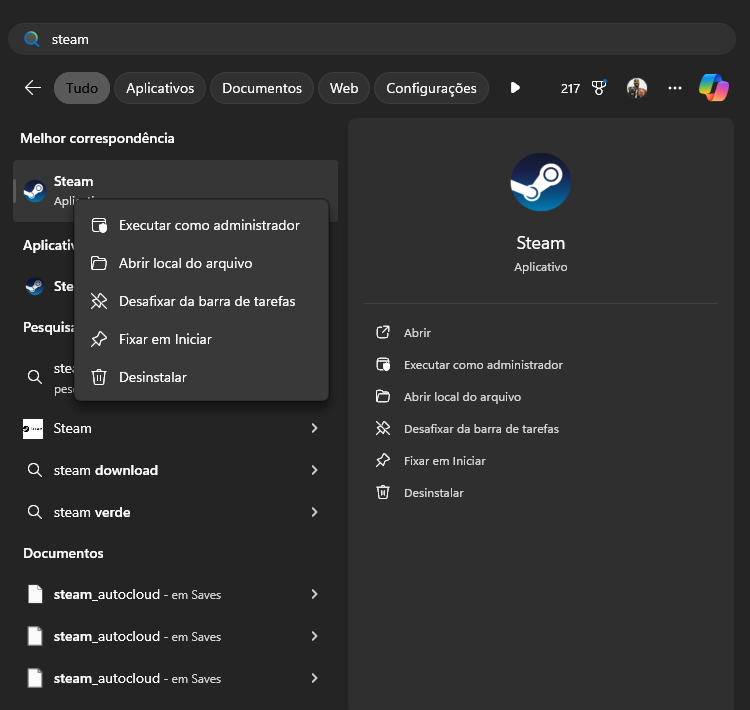750x710 pixels.
Task: Switch to the Web filter tab
Action: [344, 88]
